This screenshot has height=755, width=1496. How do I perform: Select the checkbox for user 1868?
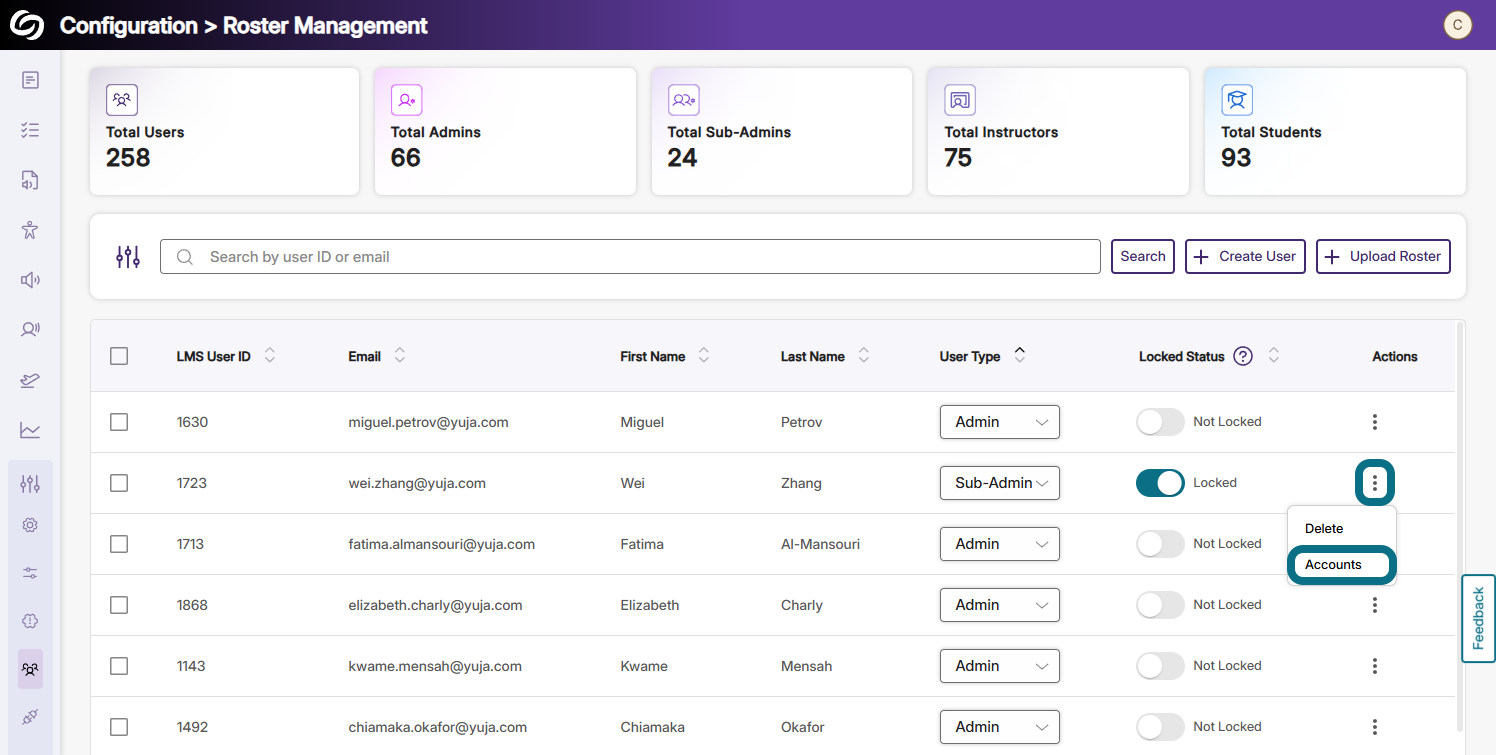point(119,605)
